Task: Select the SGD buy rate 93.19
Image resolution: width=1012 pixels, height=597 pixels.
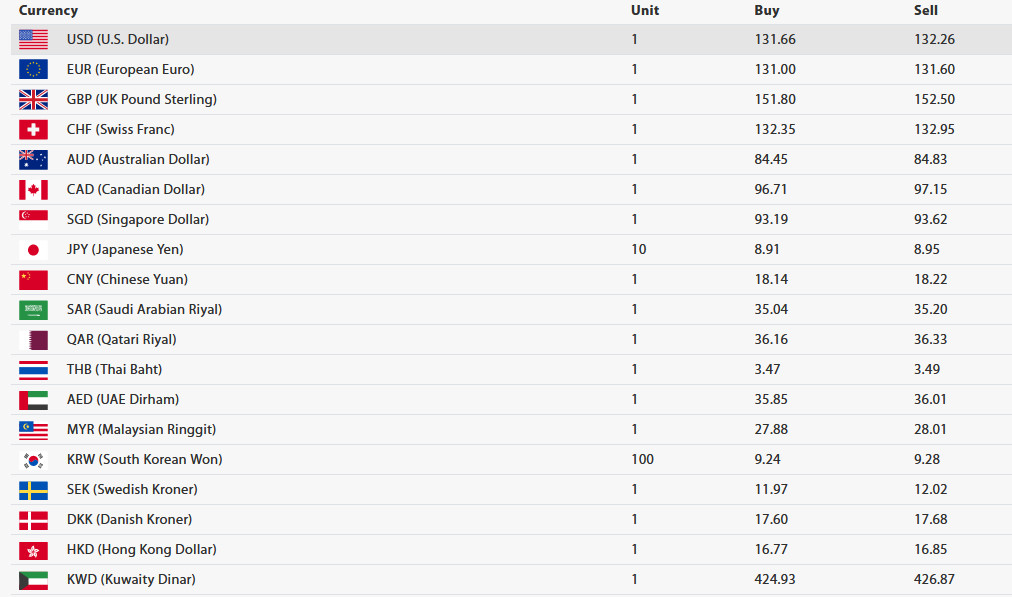Action: (771, 219)
